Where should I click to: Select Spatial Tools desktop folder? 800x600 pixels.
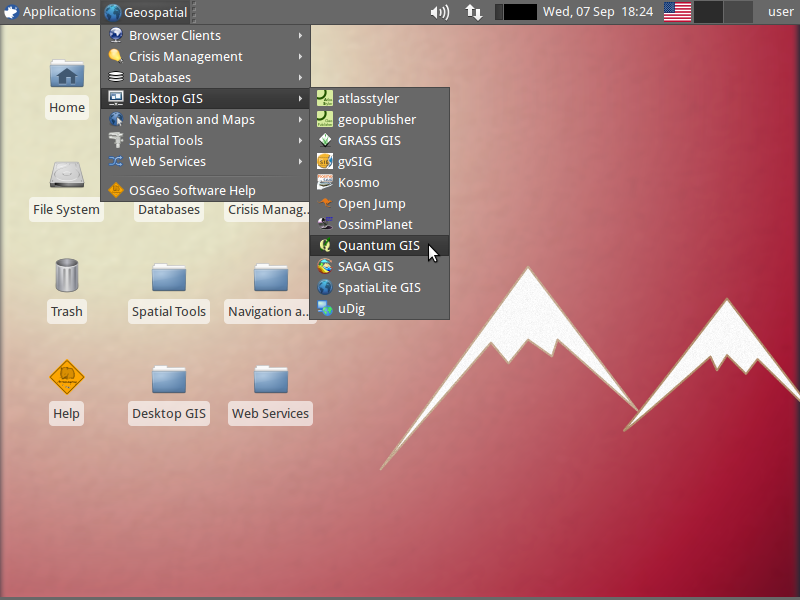click(169, 278)
